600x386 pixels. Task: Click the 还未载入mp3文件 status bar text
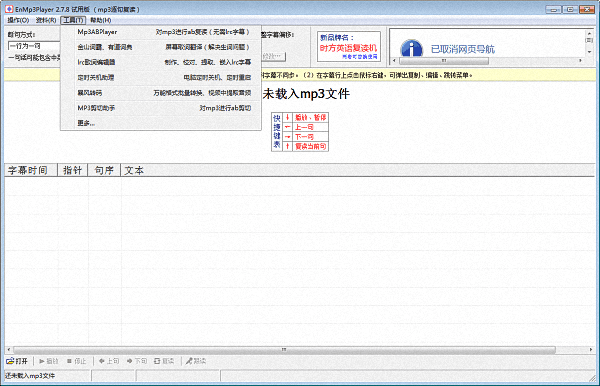[30, 376]
